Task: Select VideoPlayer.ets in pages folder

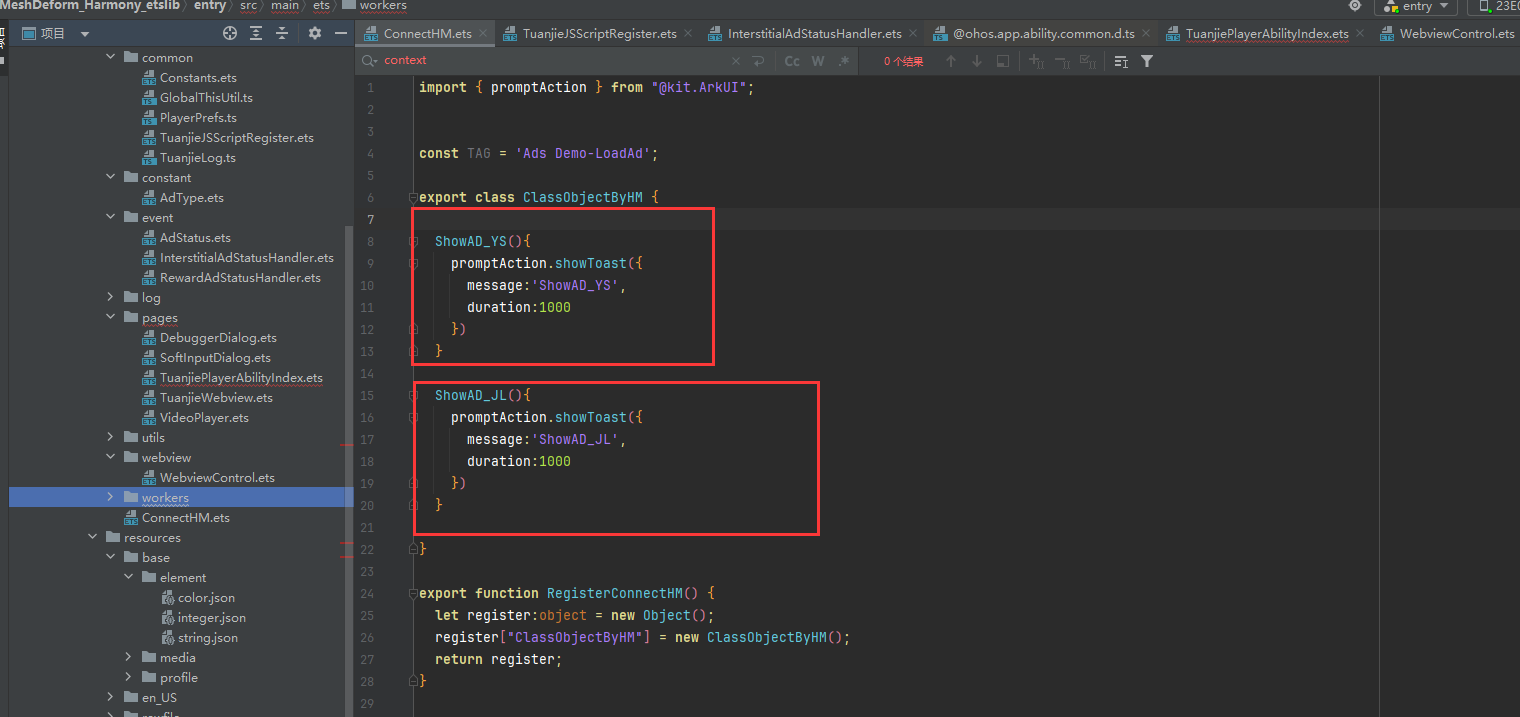Action: click(x=204, y=417)
